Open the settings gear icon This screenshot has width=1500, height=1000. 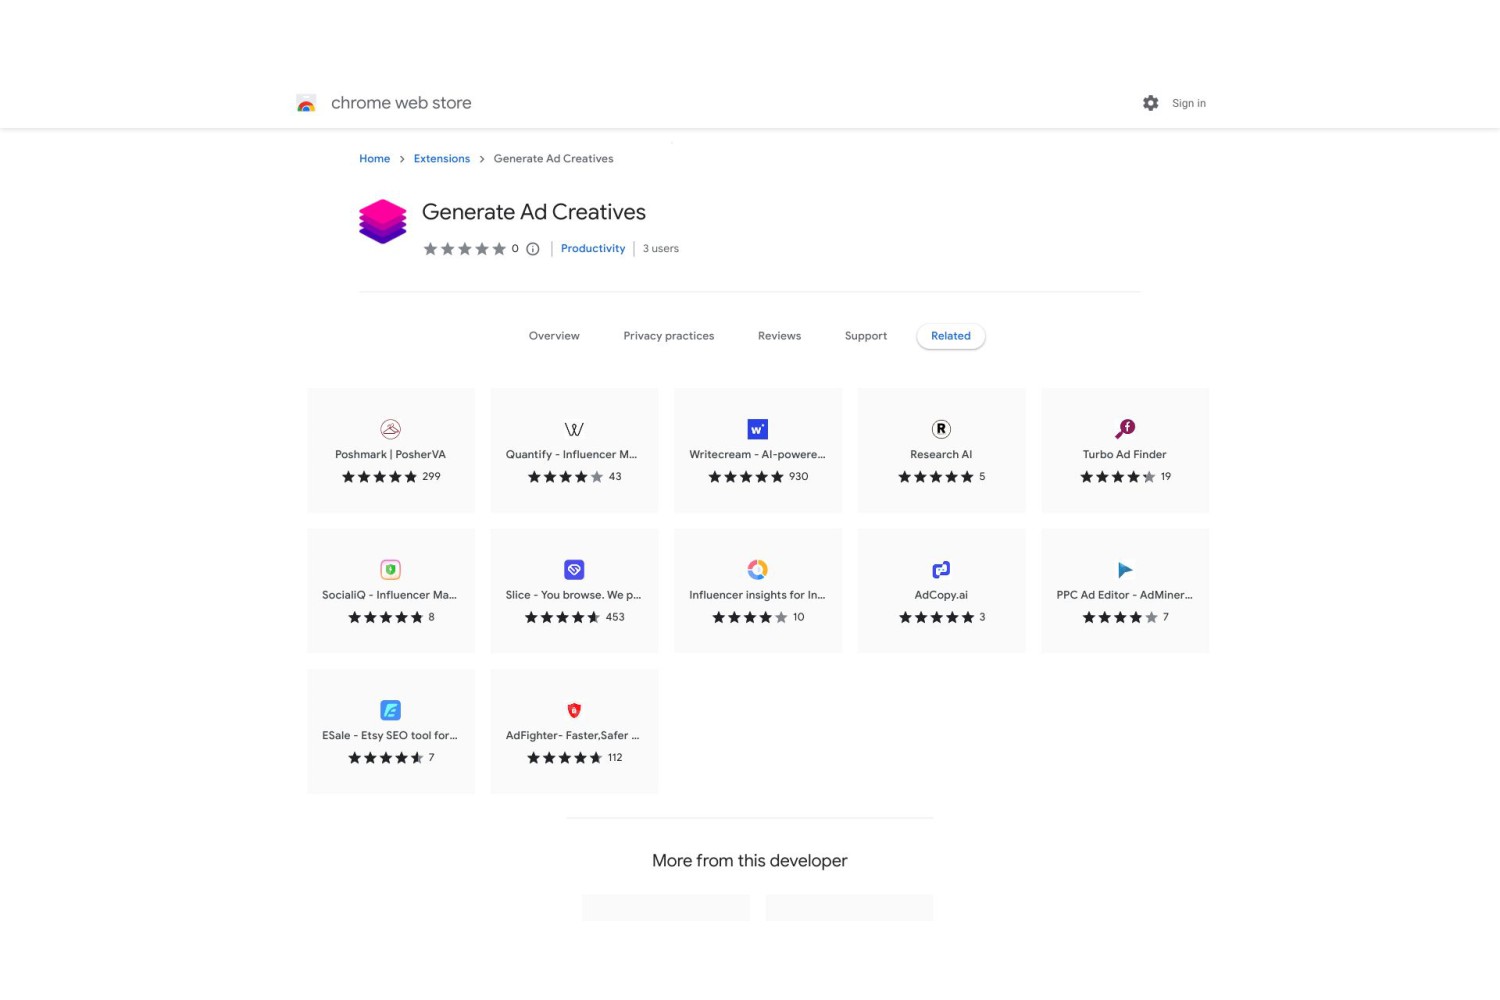[x=1150, y=103]
